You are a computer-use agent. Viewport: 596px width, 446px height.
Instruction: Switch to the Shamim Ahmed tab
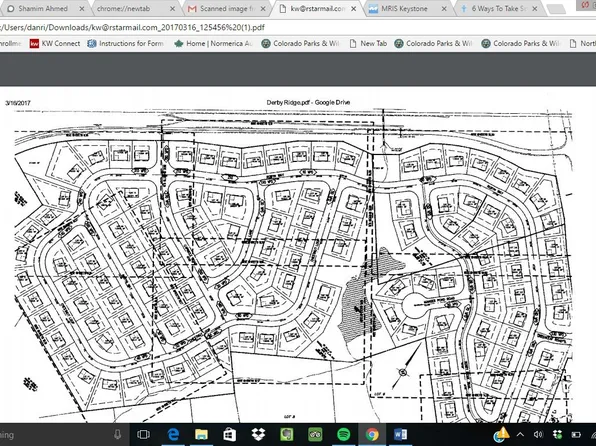43,8
